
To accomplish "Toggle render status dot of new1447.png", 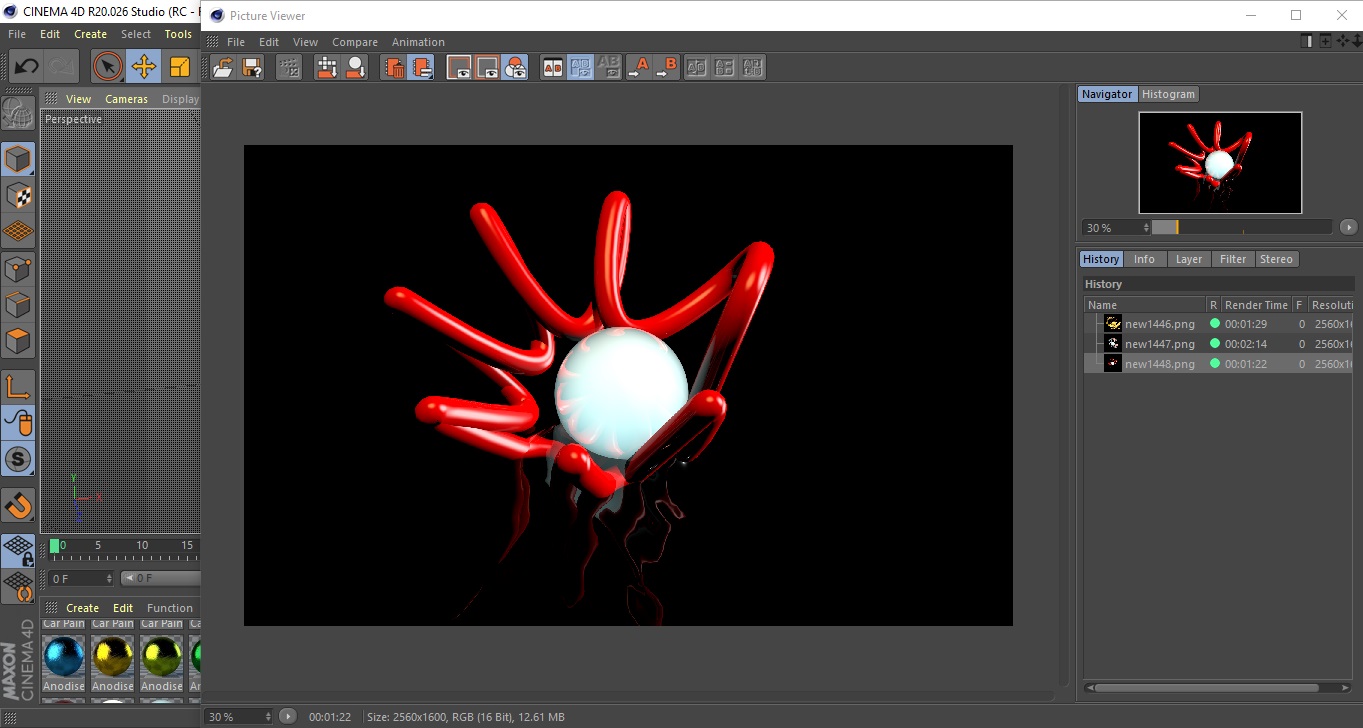I will (x=1214, y=344).
